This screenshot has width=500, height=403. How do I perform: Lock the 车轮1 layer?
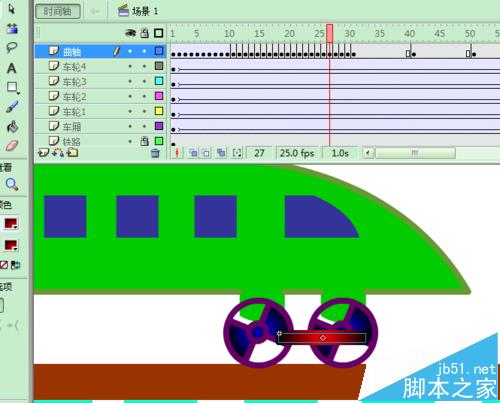(144, 111)
